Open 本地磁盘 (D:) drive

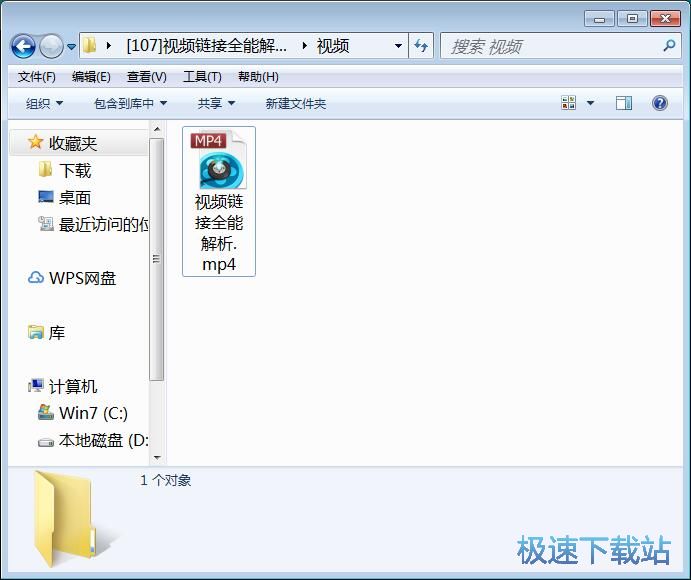pos(104,440)
